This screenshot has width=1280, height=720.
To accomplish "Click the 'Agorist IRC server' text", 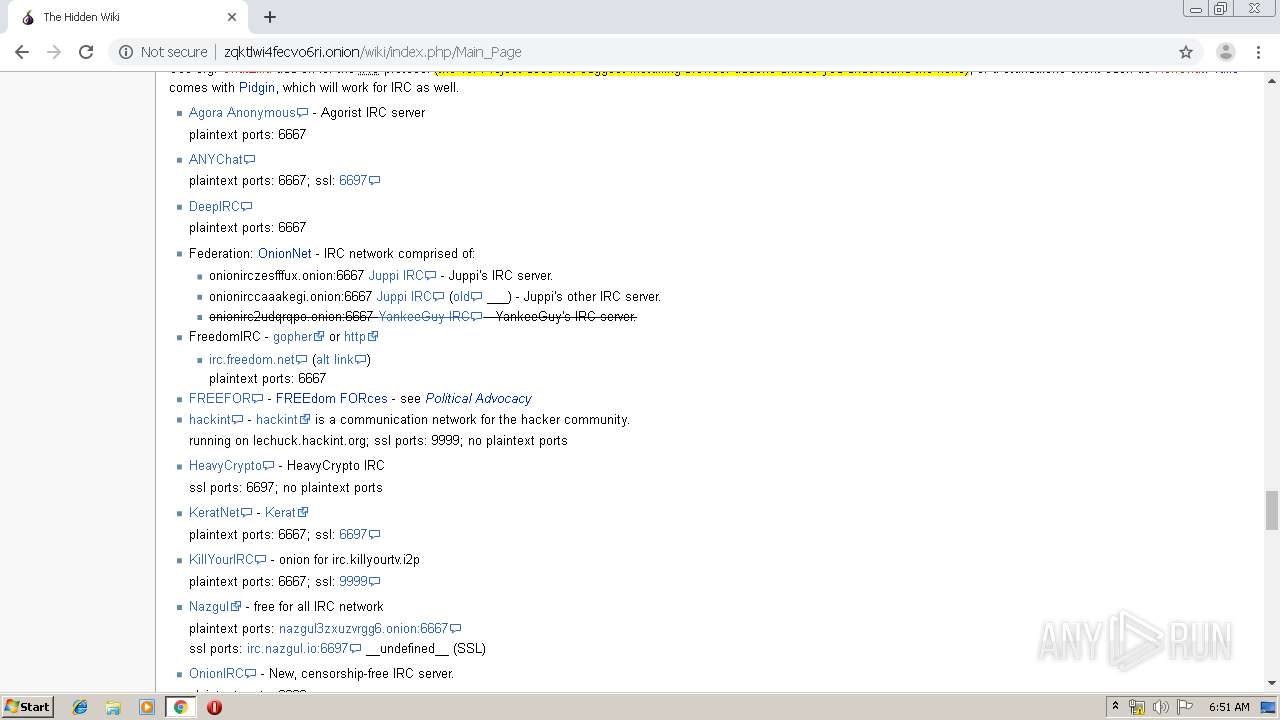I will tap(373, 113).
